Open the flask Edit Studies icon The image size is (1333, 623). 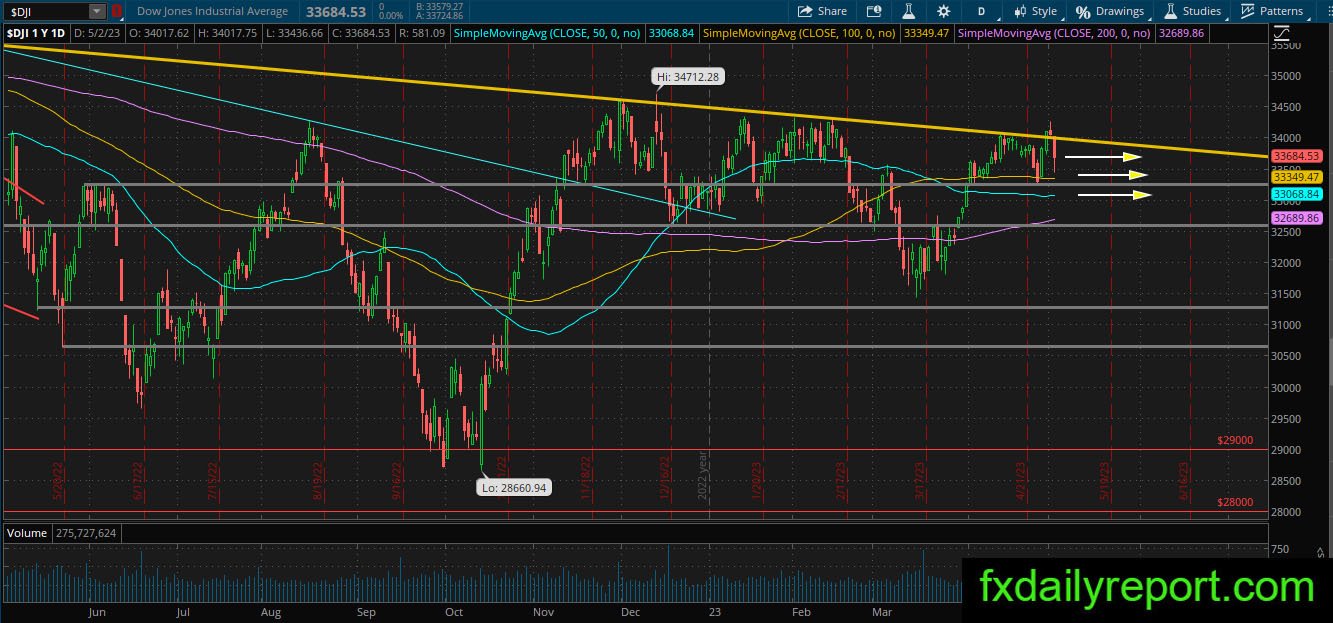(x=909, y=11)
